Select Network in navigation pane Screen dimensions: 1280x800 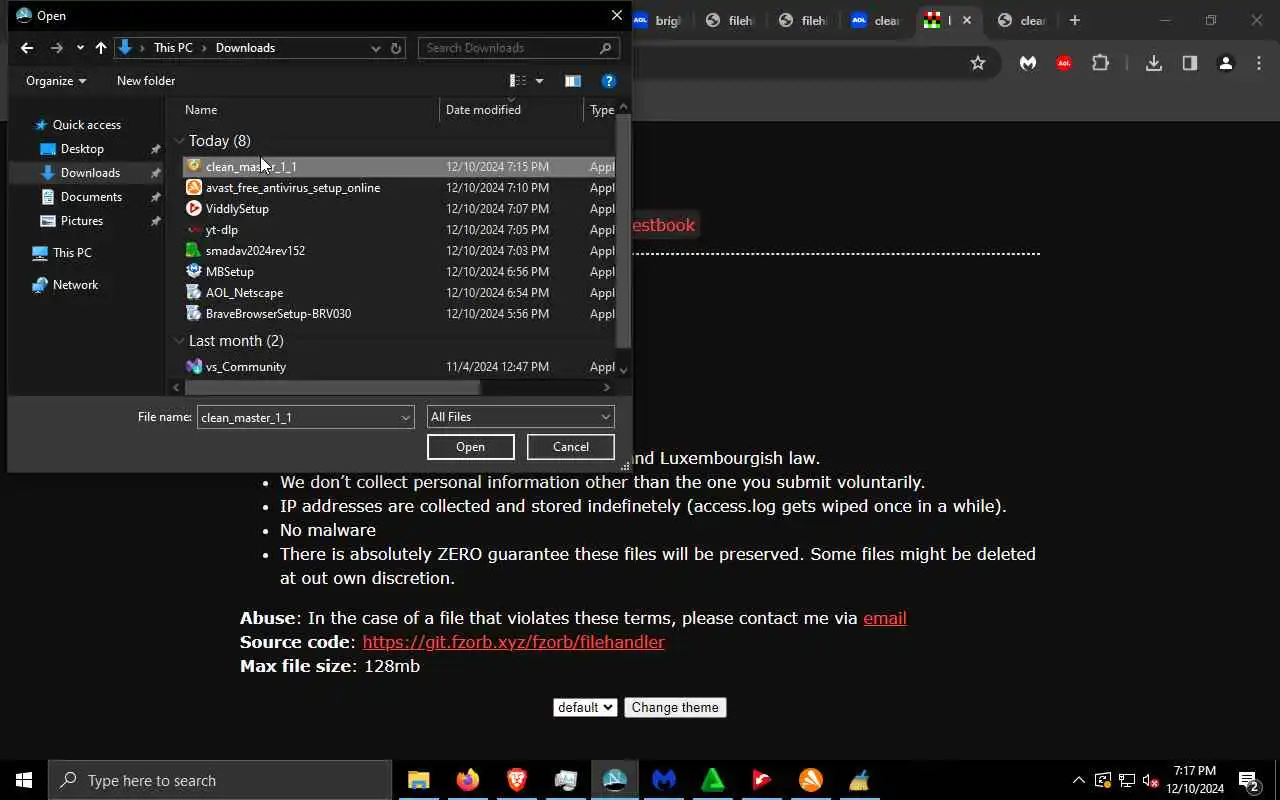coord(75,285)
